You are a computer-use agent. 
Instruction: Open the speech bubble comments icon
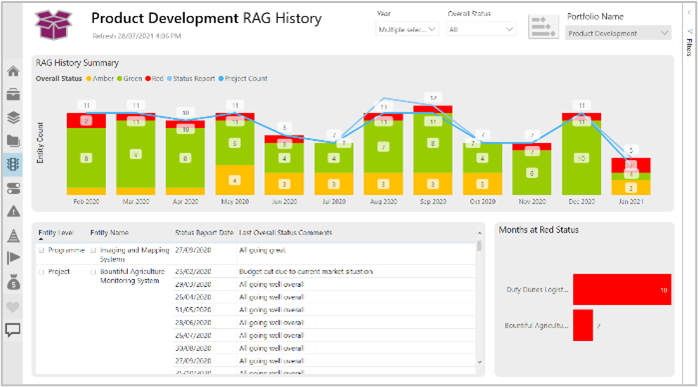click(x=13, y=330)
